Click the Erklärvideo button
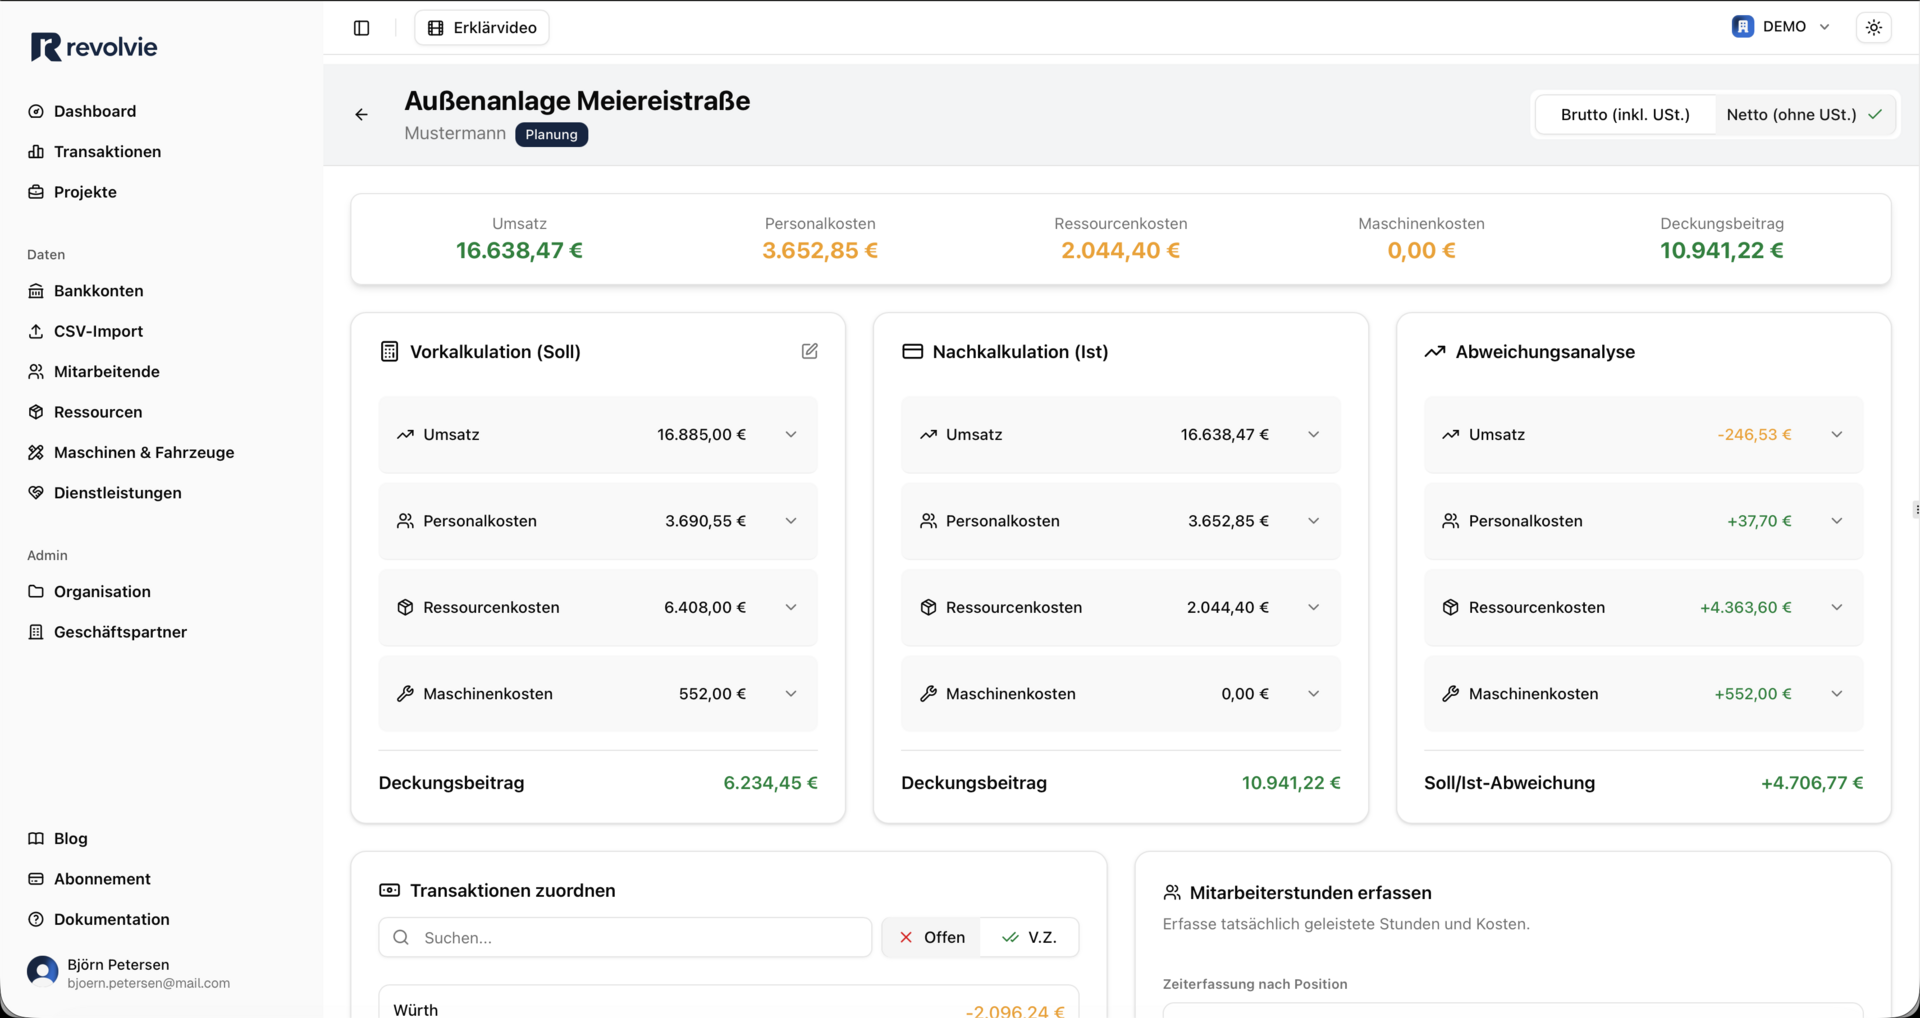The width and height of the screenshot is (1920, 1018). coord(482,28)
